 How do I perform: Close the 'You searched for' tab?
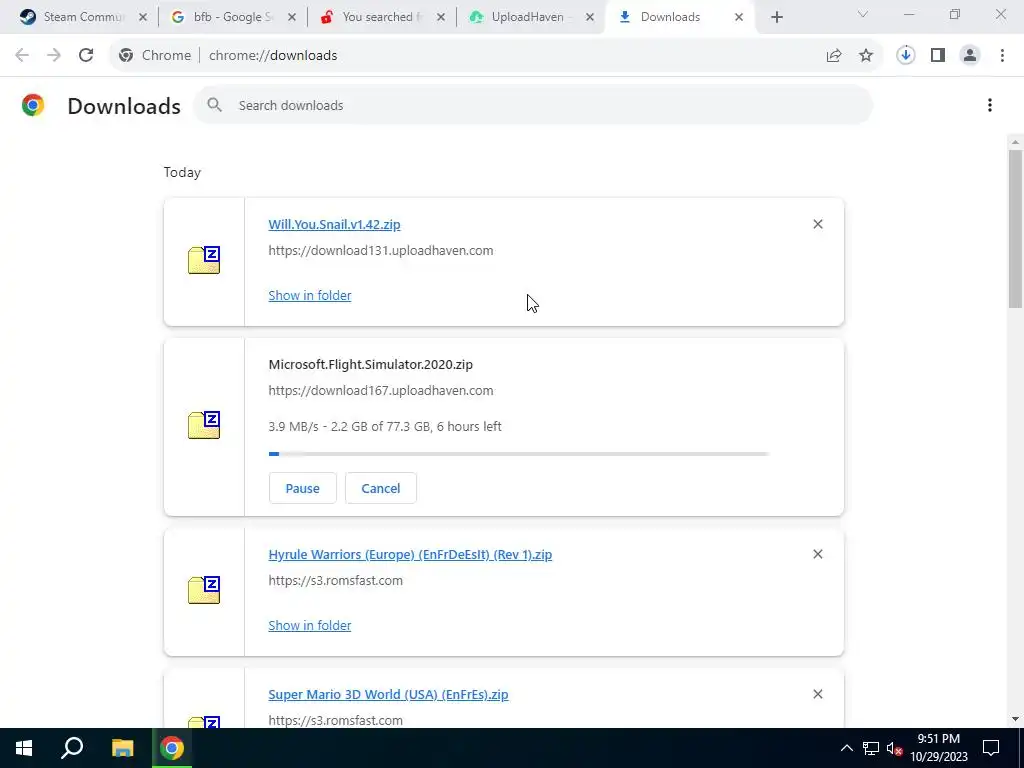(441, 18)
